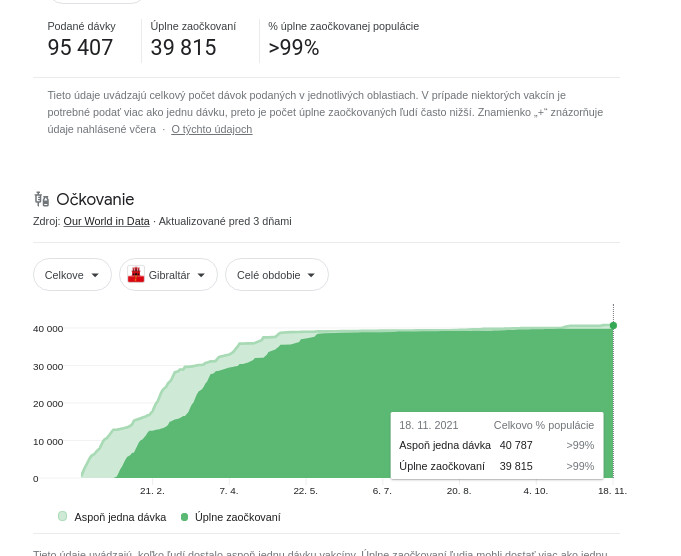This screenshot has height=556, width=681.
Task: Expand the Gibraltár region dropdown
Action: (x=169, y=275)
